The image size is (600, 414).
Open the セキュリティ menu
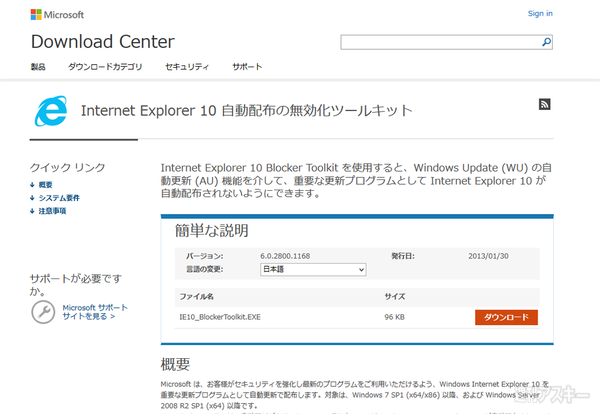pyautogui.click(x=187, y=67)
